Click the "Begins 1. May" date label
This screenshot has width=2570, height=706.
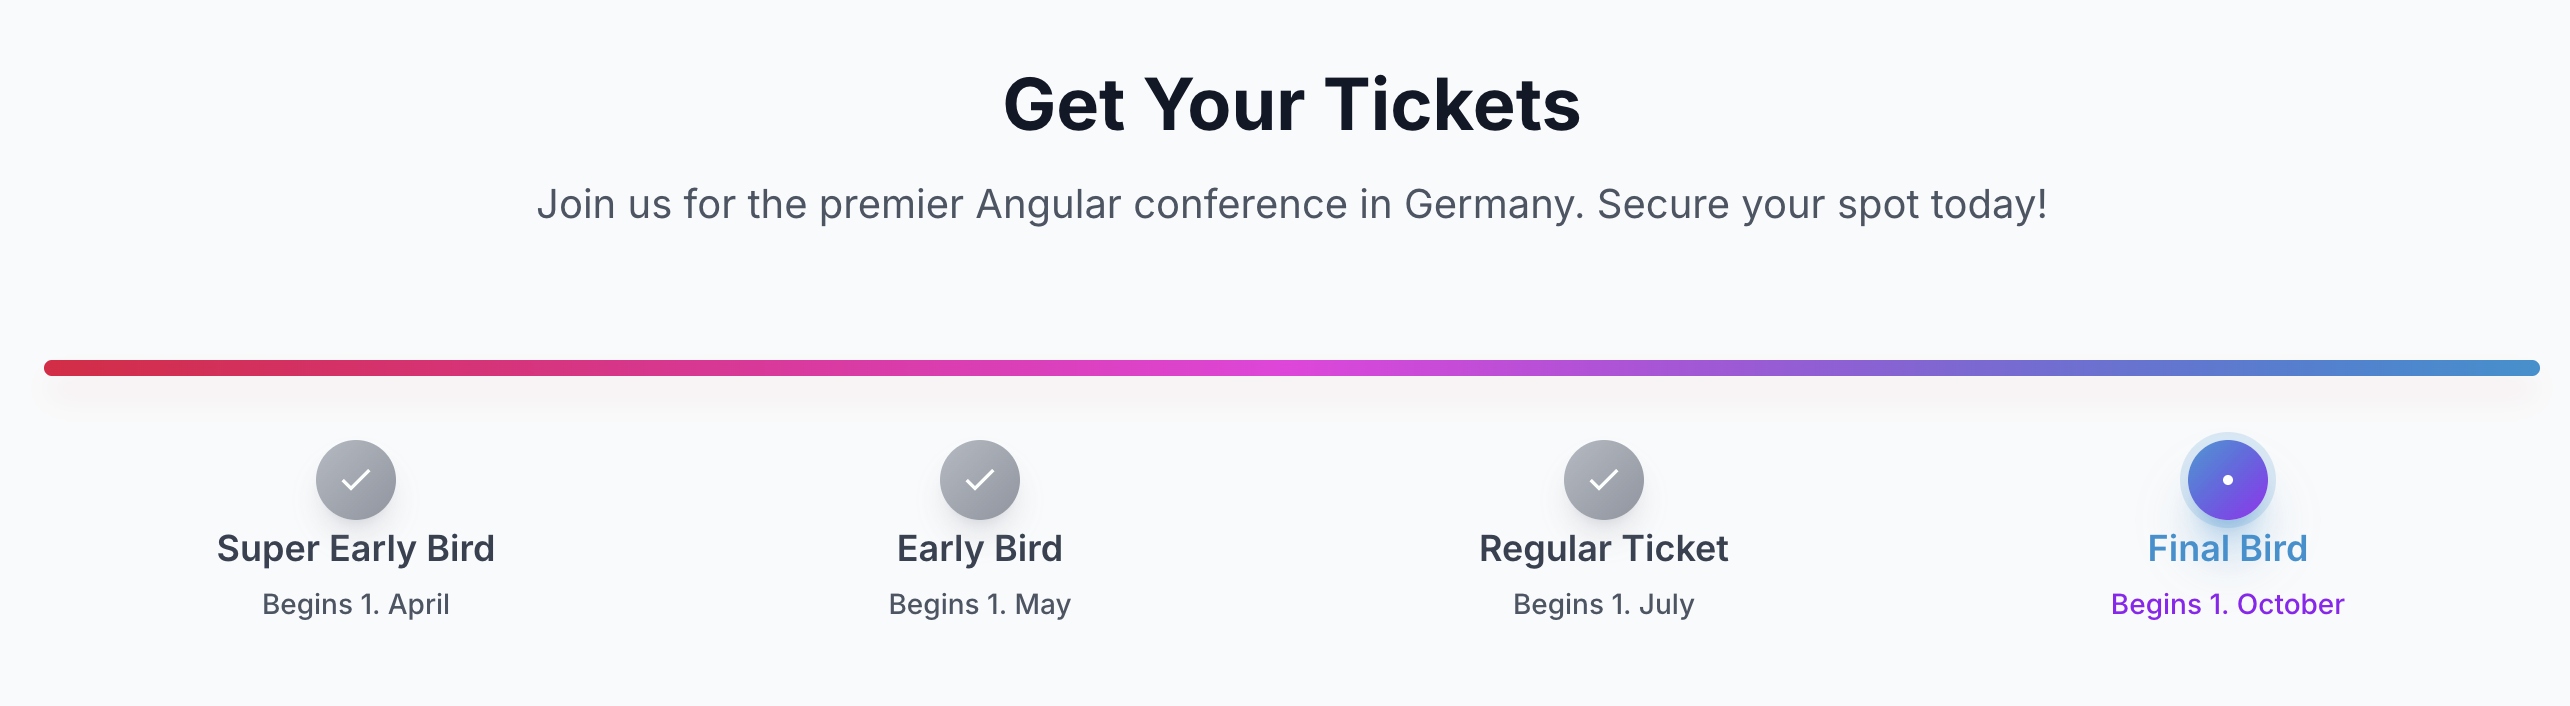tap(980, 604)
